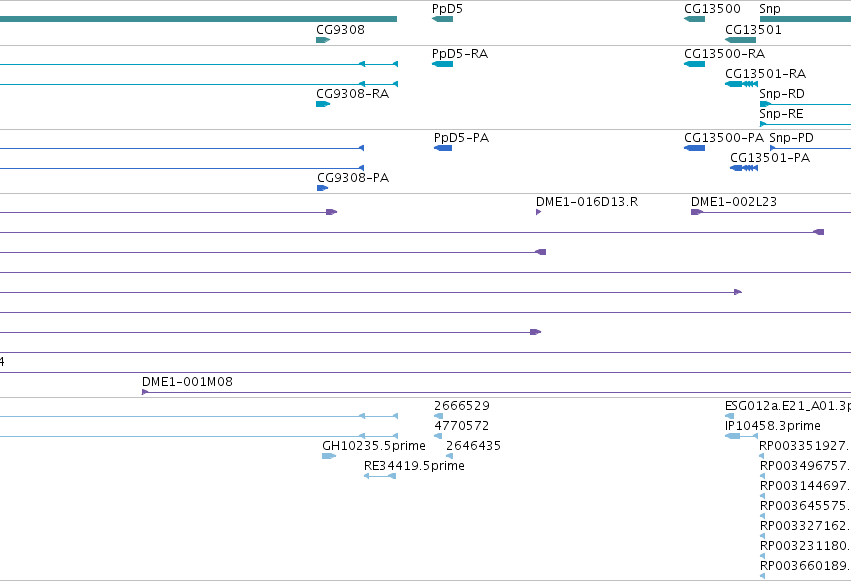Click the CG13501-RA label
Image resolution: width=851 pixels, height=581 pixels.
point(766,74)
